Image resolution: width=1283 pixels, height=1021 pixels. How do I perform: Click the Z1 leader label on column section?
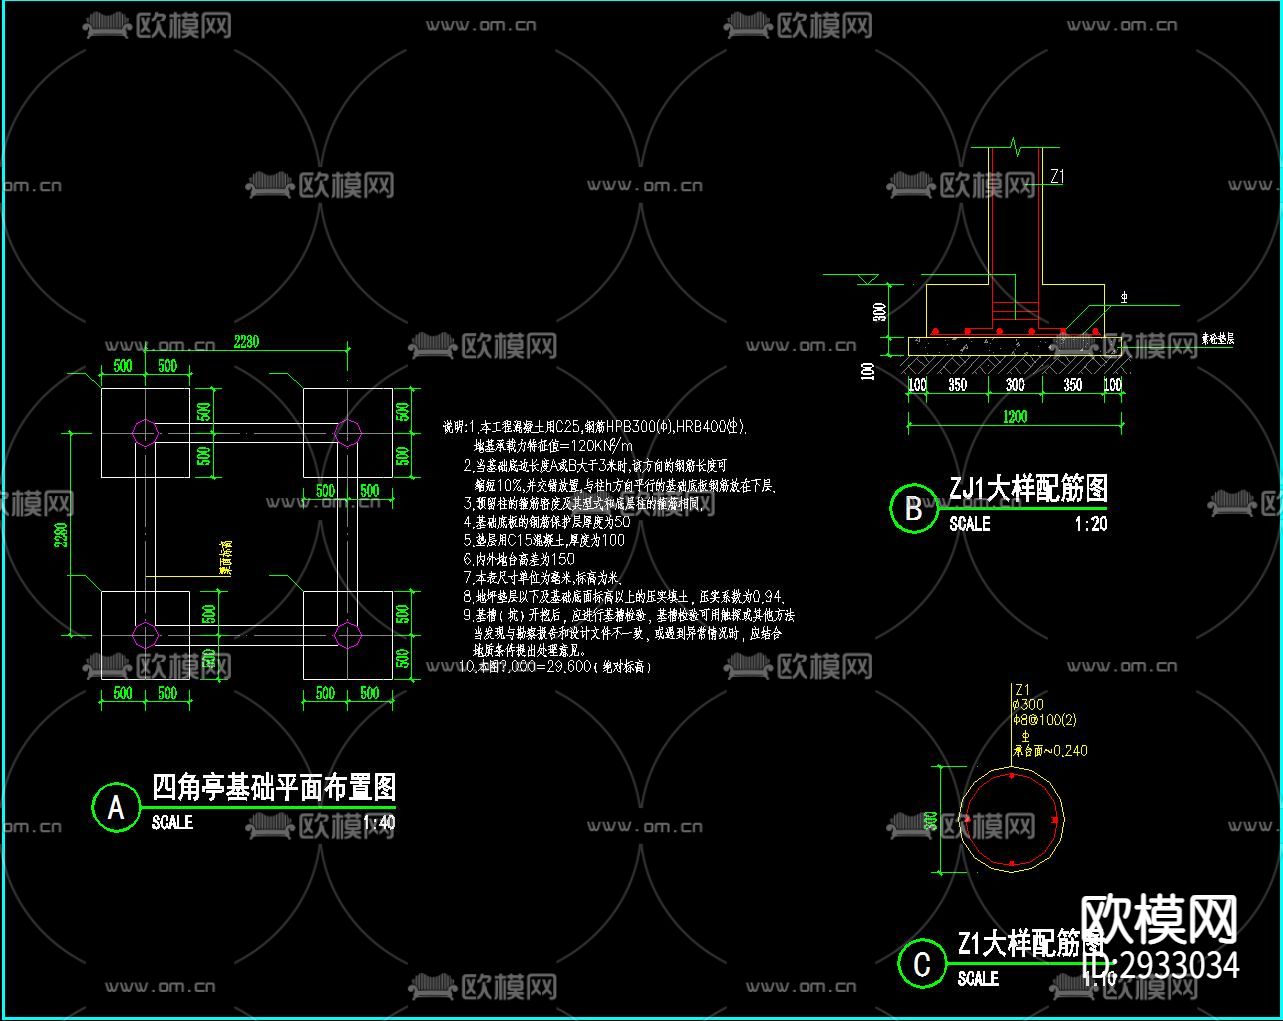tap(1059, 175)
